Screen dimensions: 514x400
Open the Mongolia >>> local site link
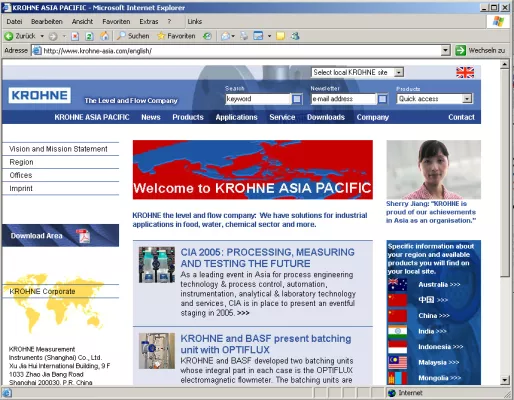pyautogui.click(x=439, y=378)
